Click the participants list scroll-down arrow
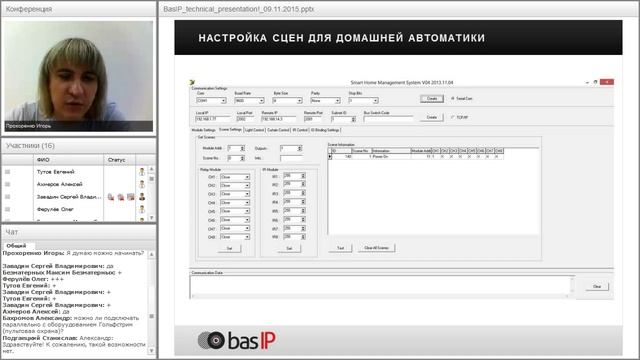The height and width of the screenshot is (360, 640). 151,218
